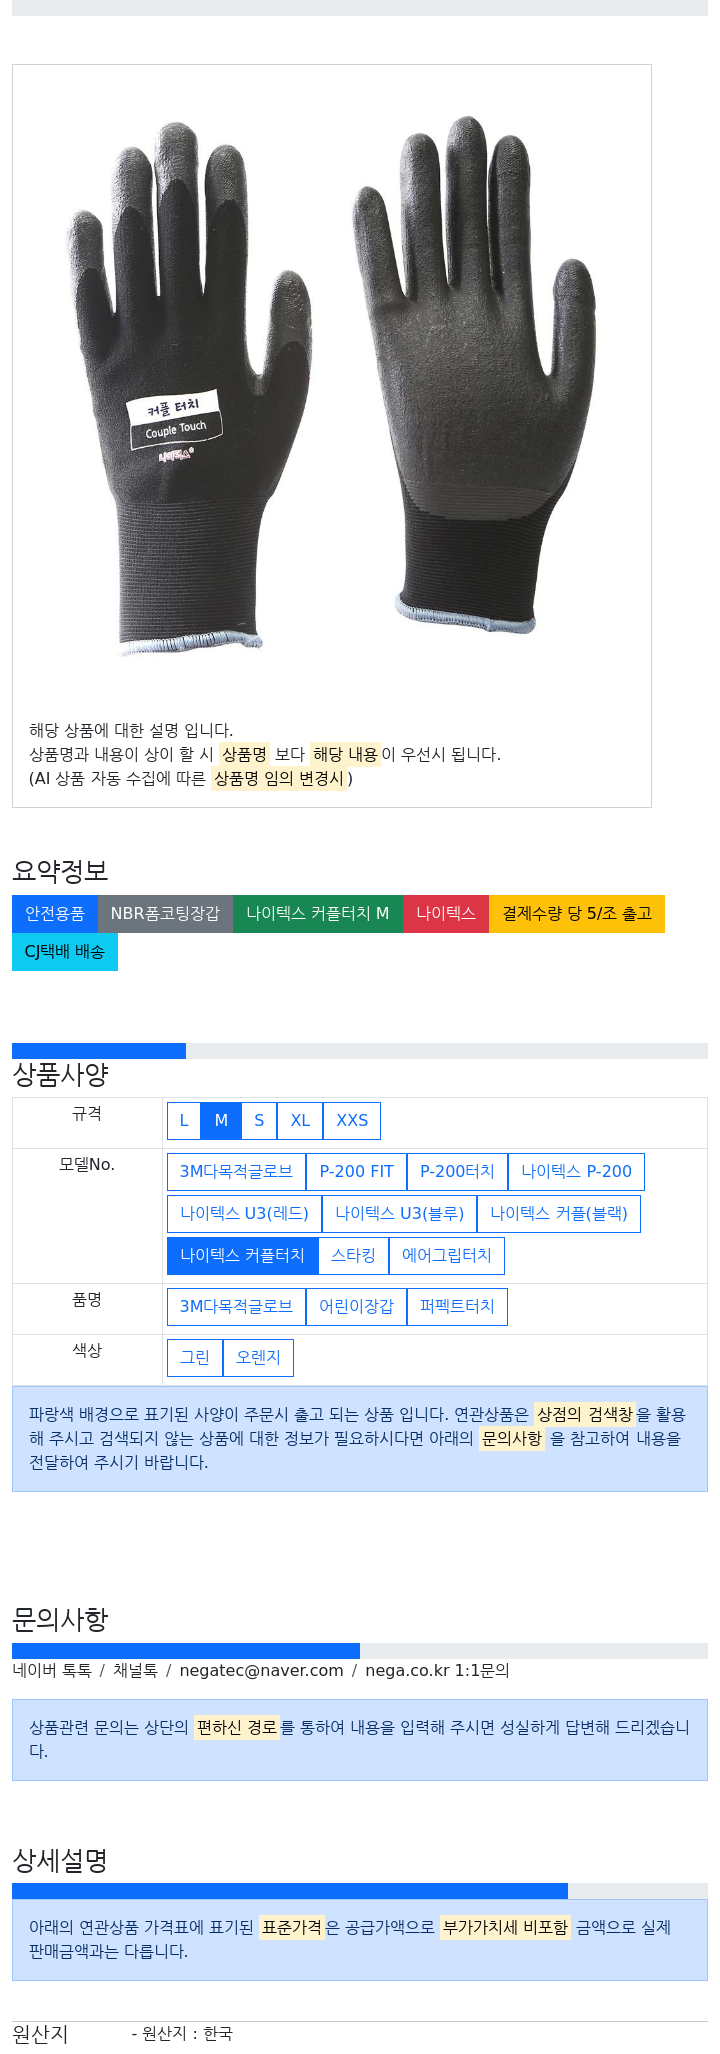Choose size L option
Viewport: 720px width, 2054px height.
[x=184, y=1121]
